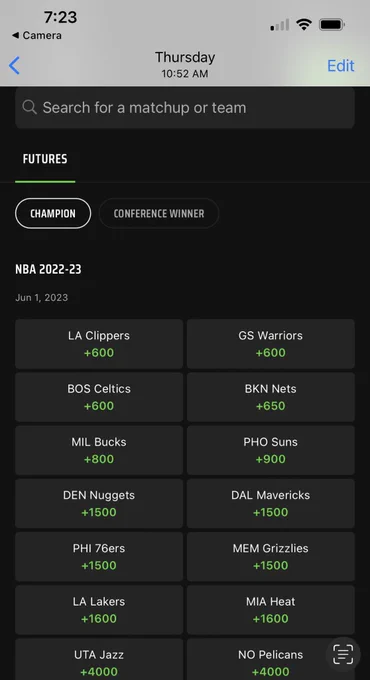Open the Futures tab
Image resolution: width=370 pixels, height=680 pixels.
pyautogui.click(x=45, y=159)
